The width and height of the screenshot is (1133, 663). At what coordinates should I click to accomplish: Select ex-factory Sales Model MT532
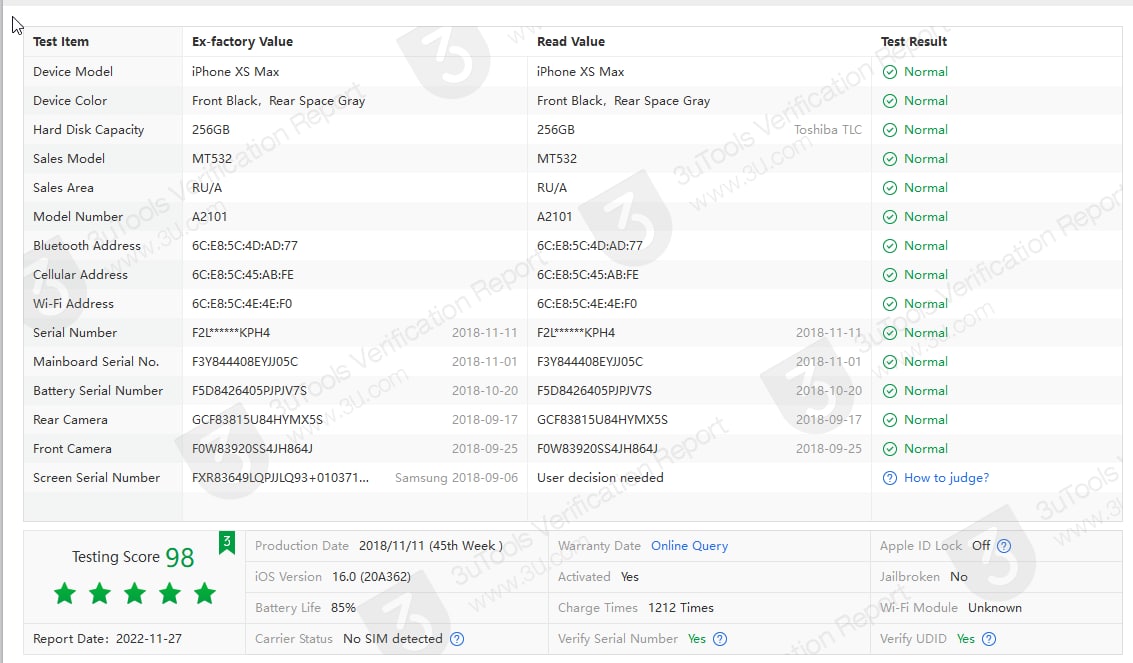coord(212,159)
